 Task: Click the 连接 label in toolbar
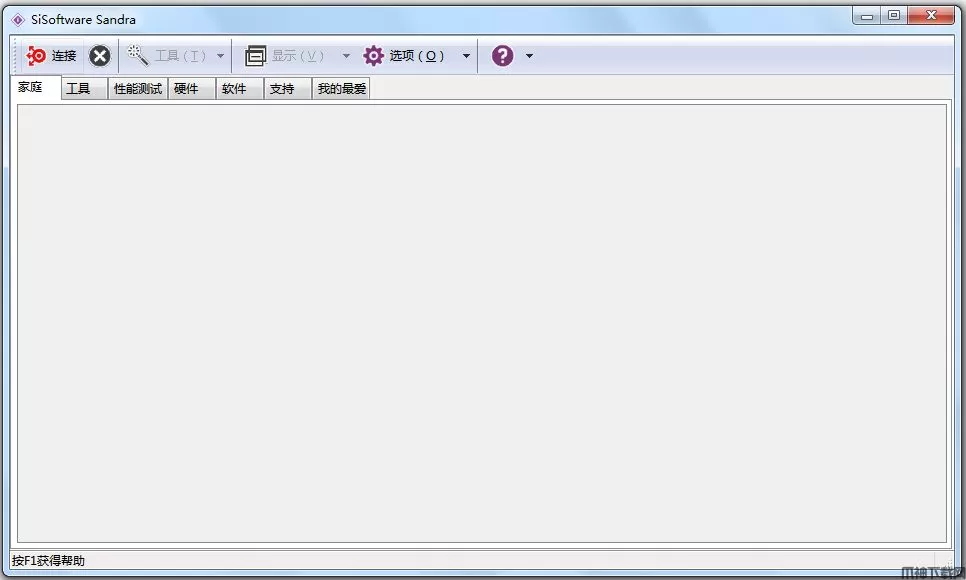[64, 56]
